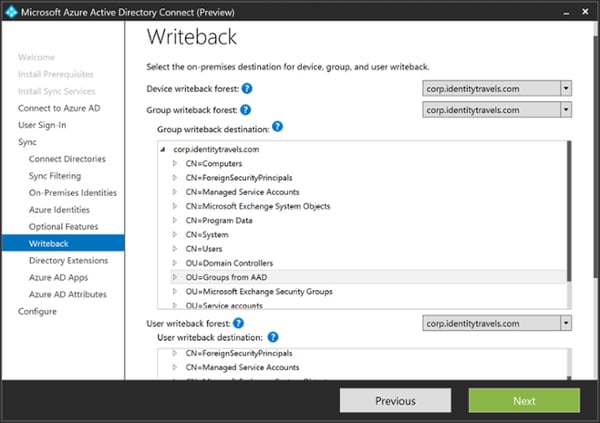This screenshot has width=600, height=423.
Task: Go to User Sign-In step
Action: (x=42, y=125)
